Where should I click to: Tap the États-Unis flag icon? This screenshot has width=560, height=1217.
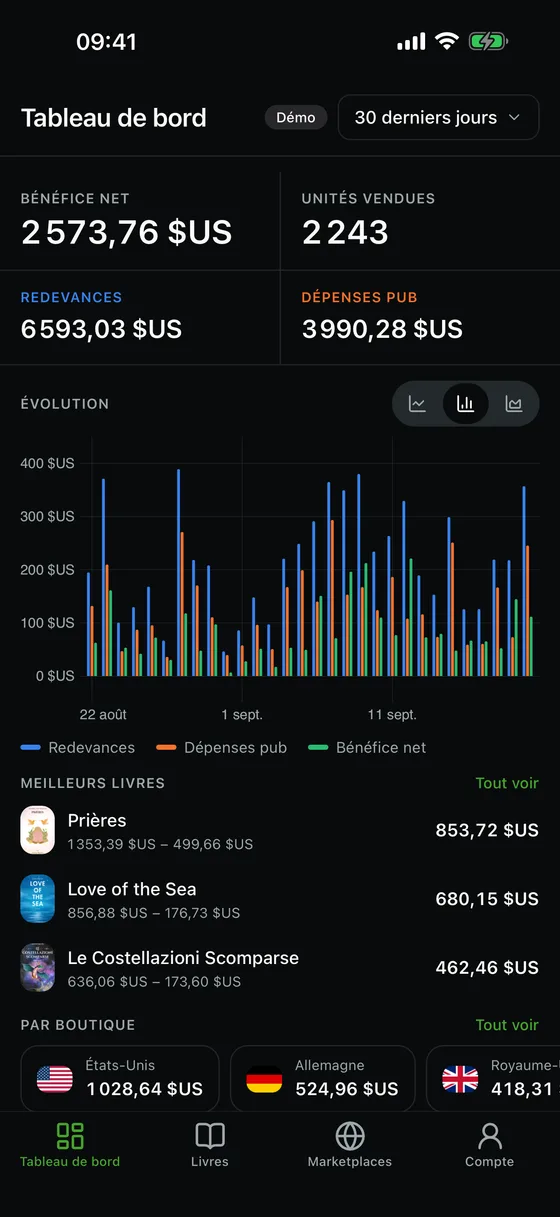point(55,1079)
